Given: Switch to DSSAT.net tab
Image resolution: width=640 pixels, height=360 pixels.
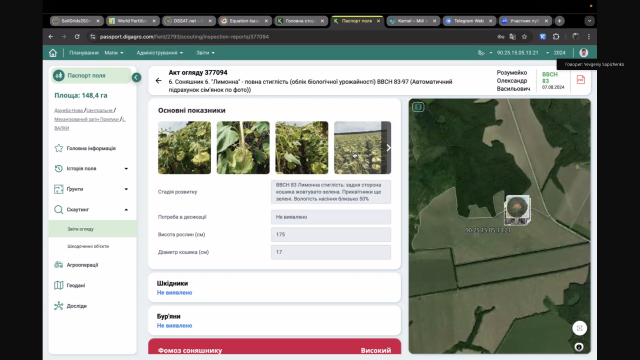Looking at the screenshot, I should point(189,21).
